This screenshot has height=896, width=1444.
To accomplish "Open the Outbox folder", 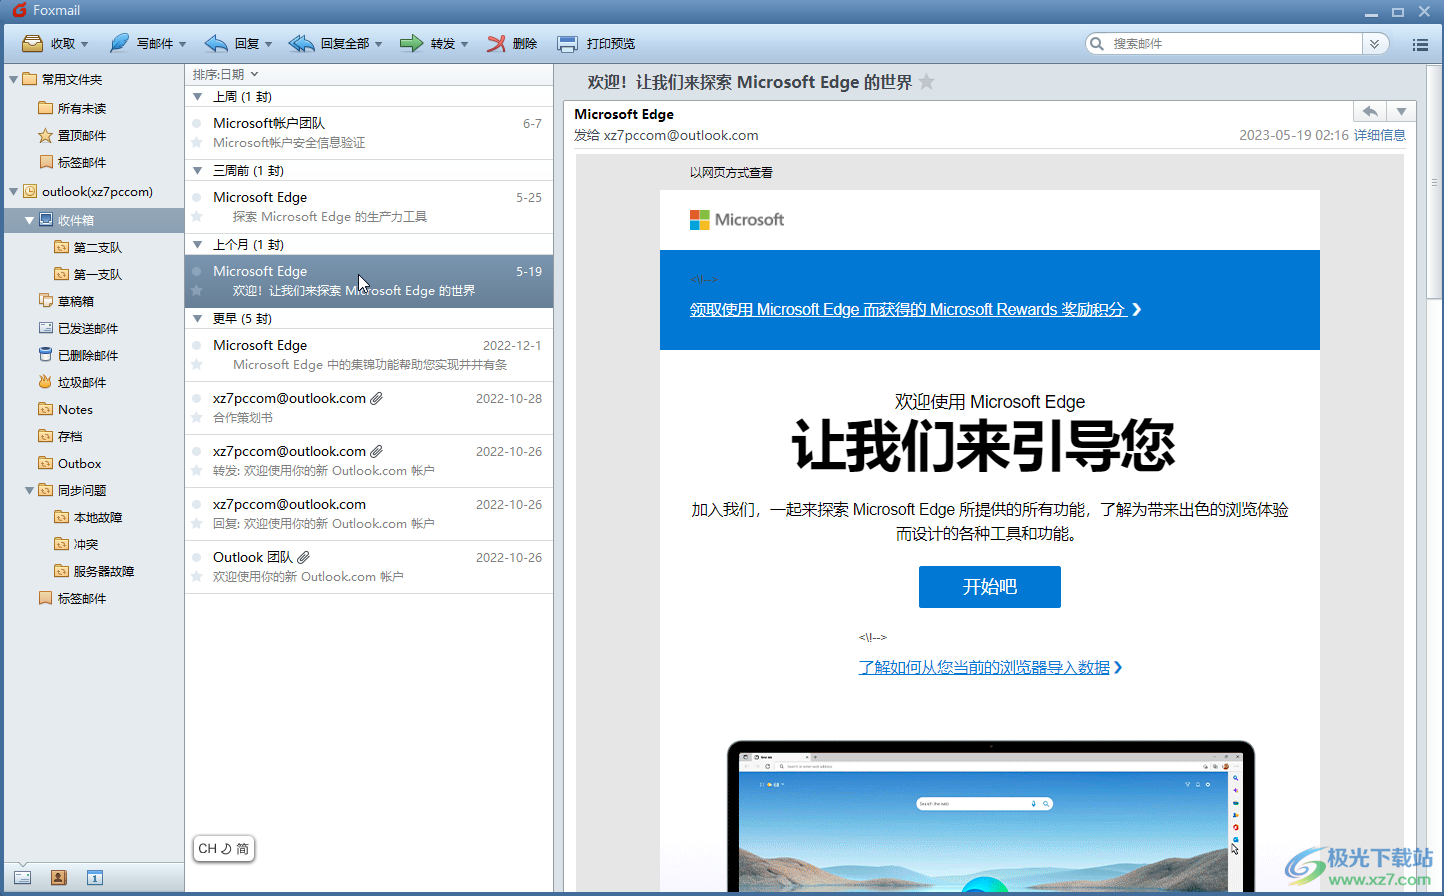I will [70, 463].
